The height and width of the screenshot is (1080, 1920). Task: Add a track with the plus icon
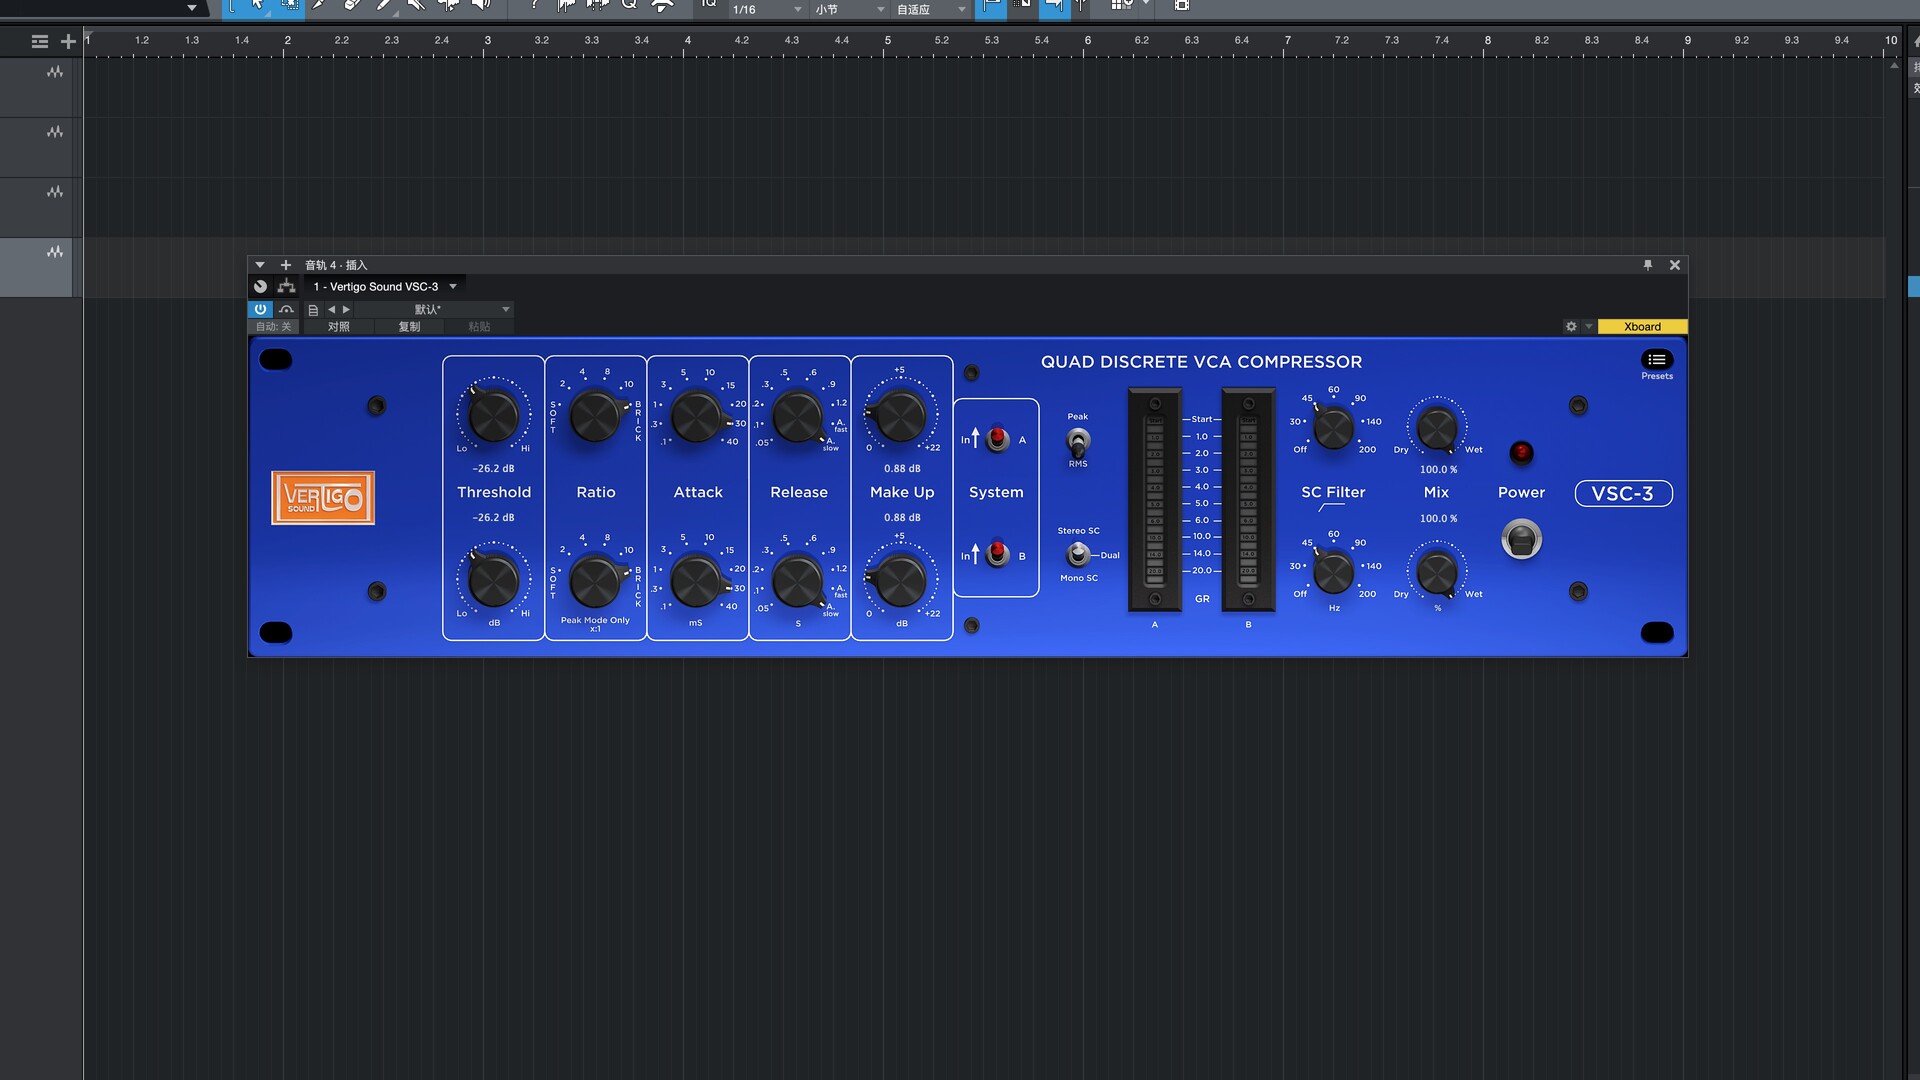68,41
